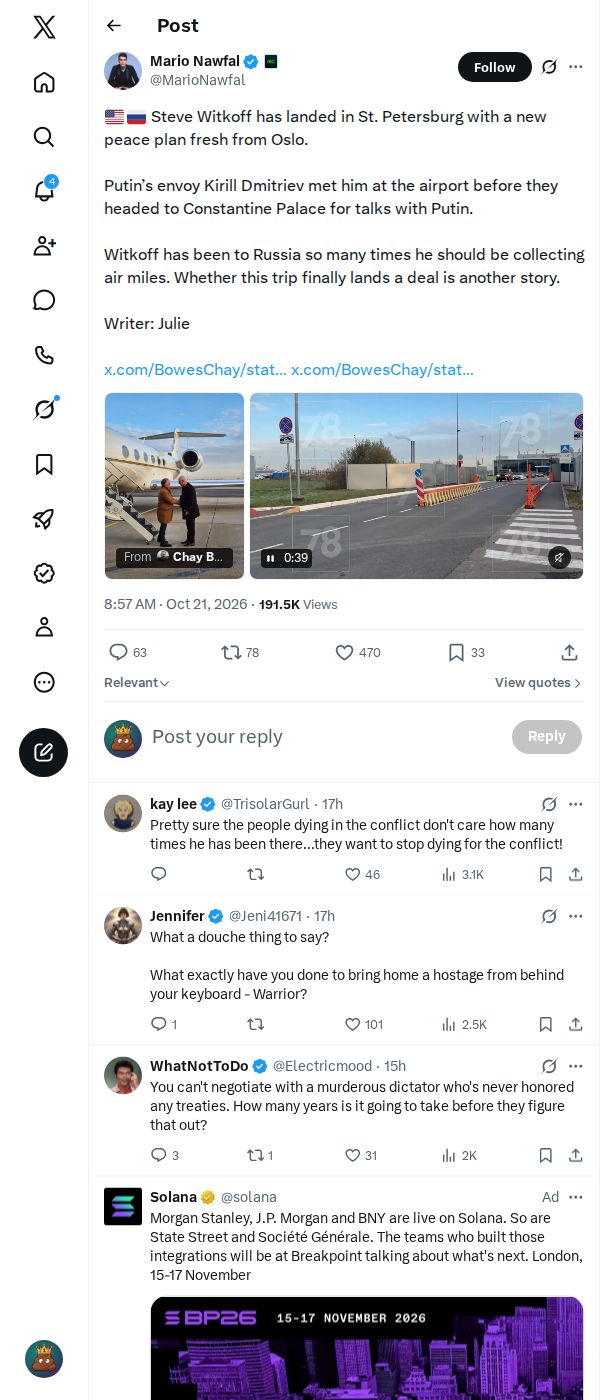Screen dimensions: 600x1400
Task: Open the More circle menu in sidebar
Action: click(x=44, y=682)
